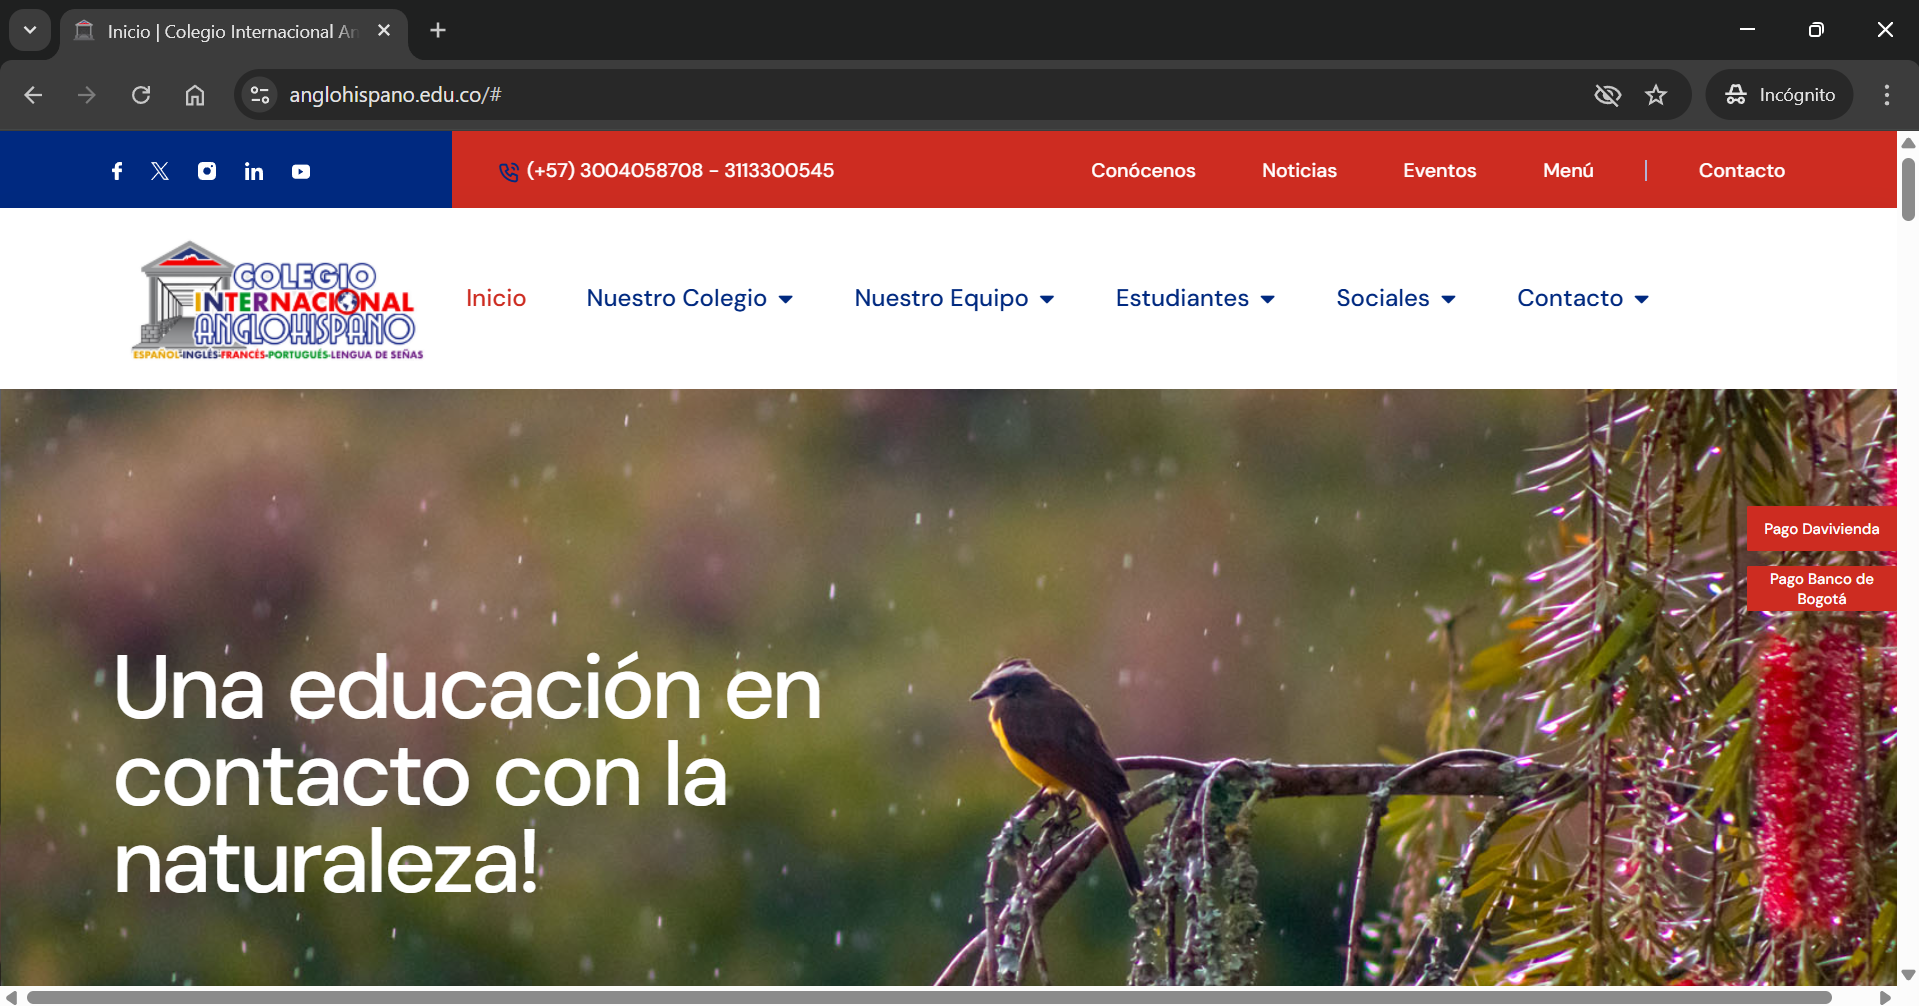Image resolution: width=1919 pixels, height=1006 pixels.
Task: Click the browser home icon
Action: (x=195, y=95)
